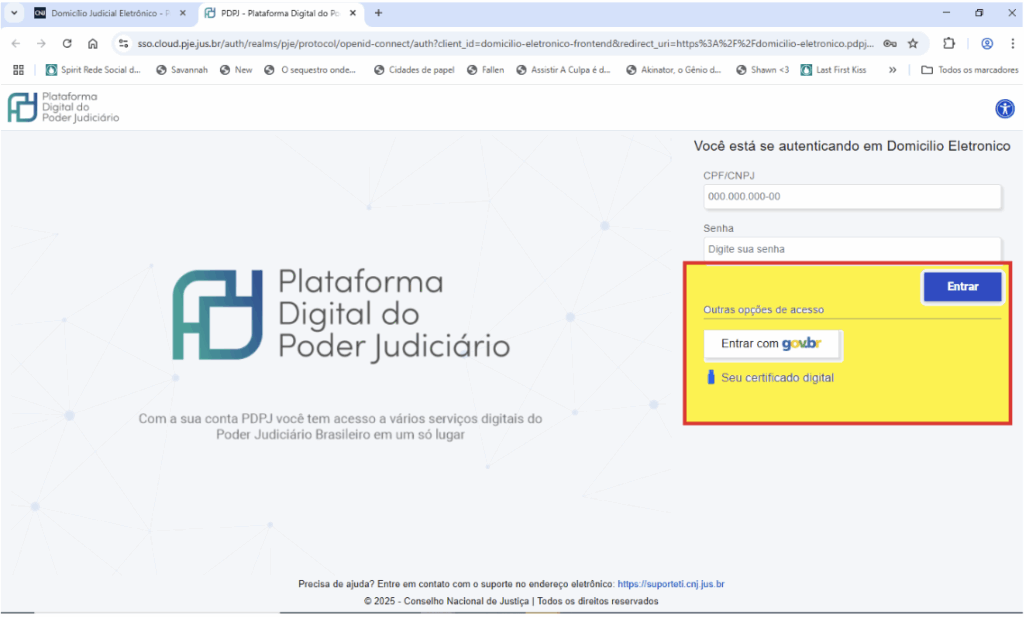Open the extensions puzzle icon
Image resolution: width=1024 pixels, height=617 pixels.
(949, 44)
